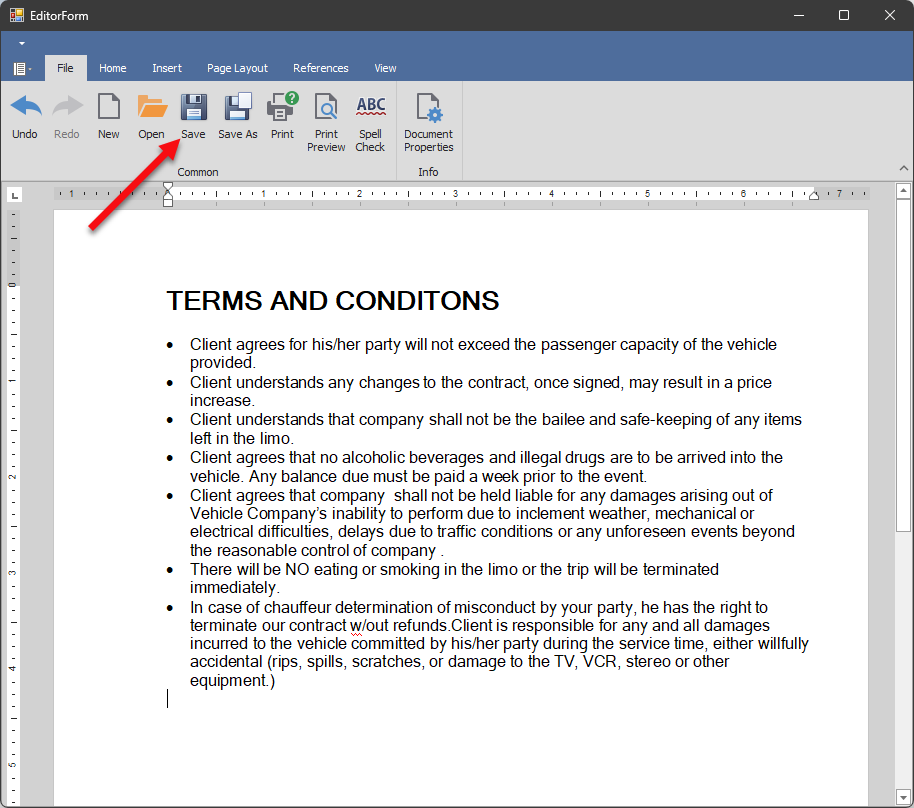
Task: Click the Redo arrow icon
Action: (x=67, y=107)
